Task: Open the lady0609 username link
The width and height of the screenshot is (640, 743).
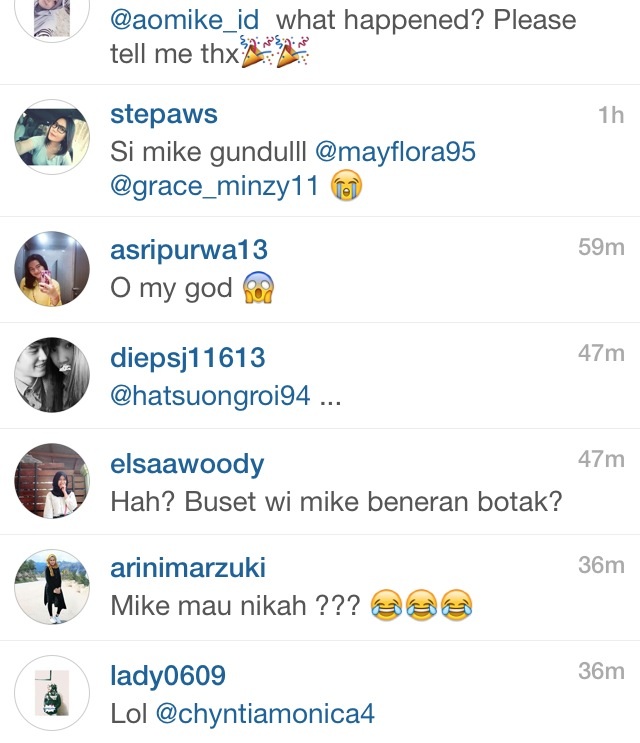Action: [168, 676]
